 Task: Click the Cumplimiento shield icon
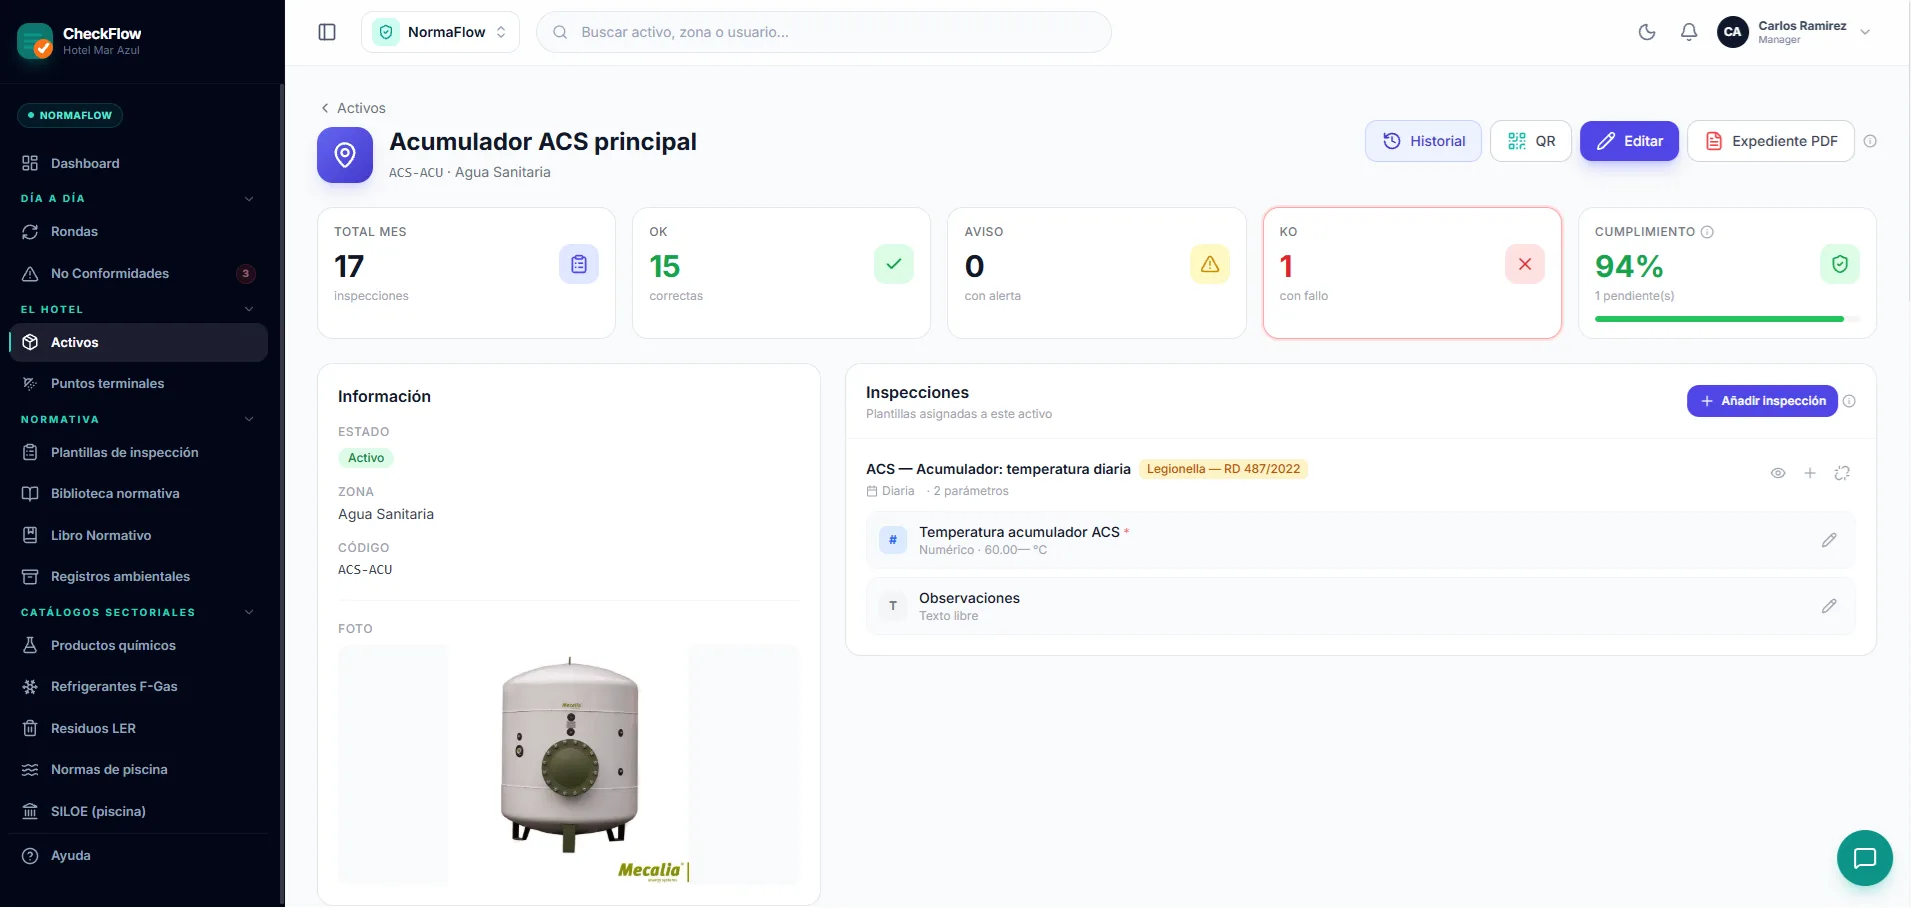(1840, 264)
